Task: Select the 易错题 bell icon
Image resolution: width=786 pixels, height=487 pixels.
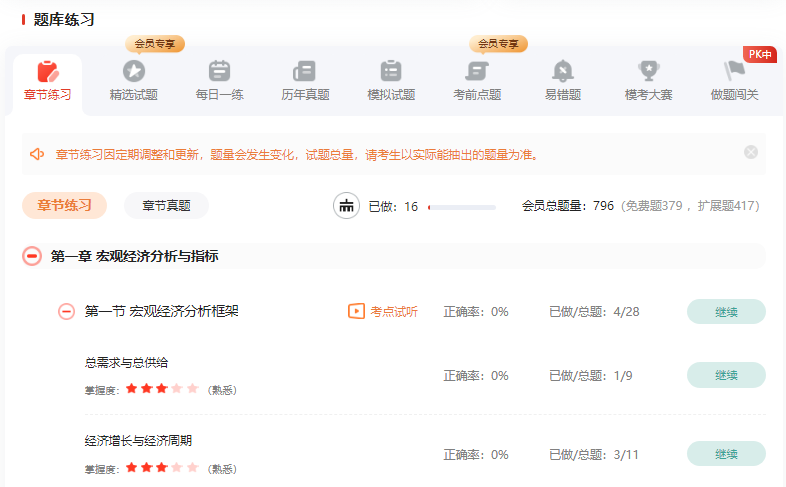Action: (563, 72)
